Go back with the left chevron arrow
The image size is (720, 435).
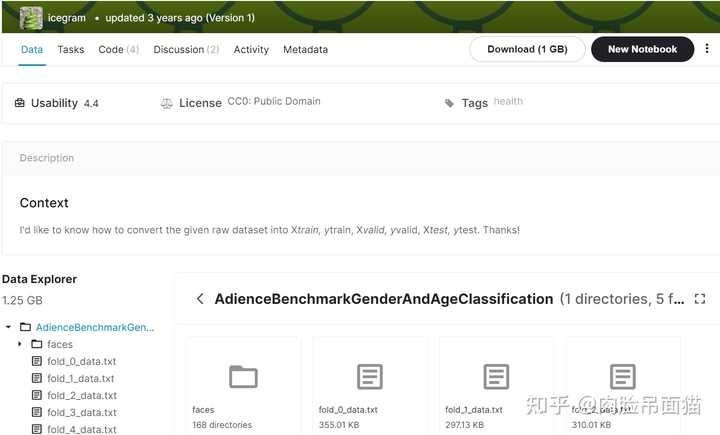tap(200, 299)
